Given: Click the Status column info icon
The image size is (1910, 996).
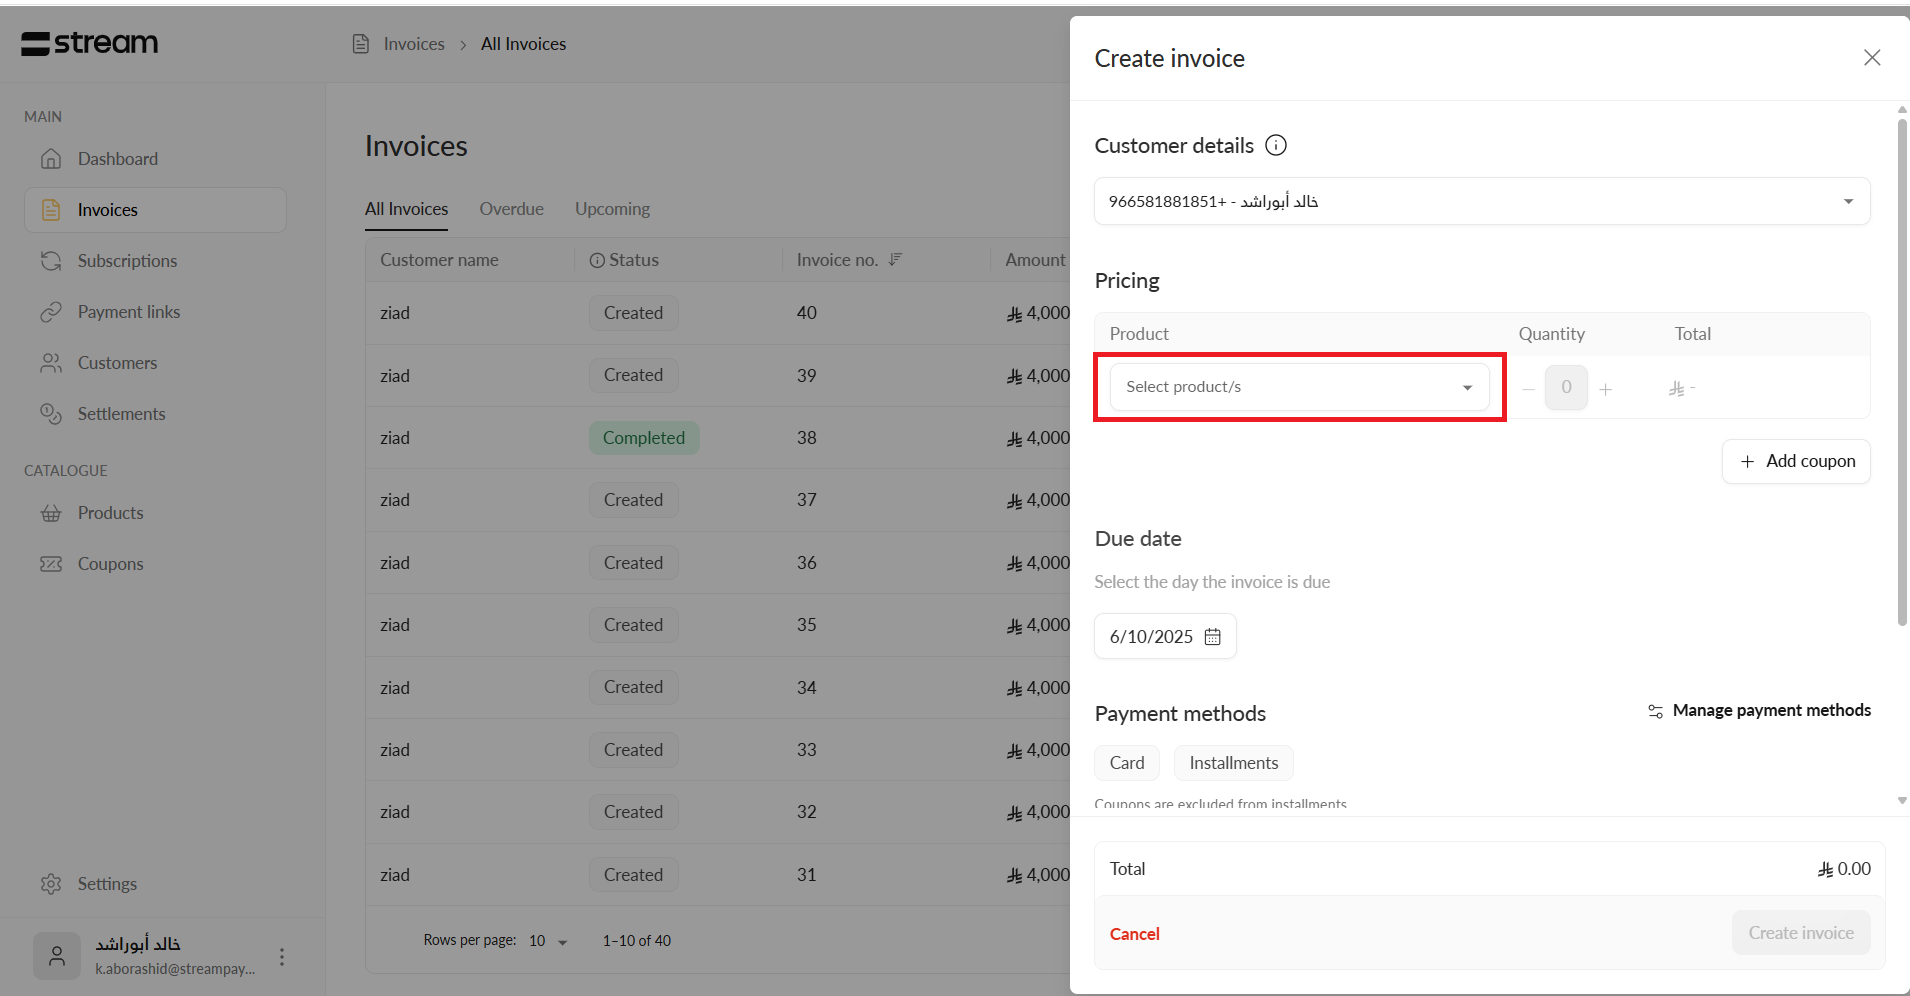Looking at the screenshot, I should (597, 260).
